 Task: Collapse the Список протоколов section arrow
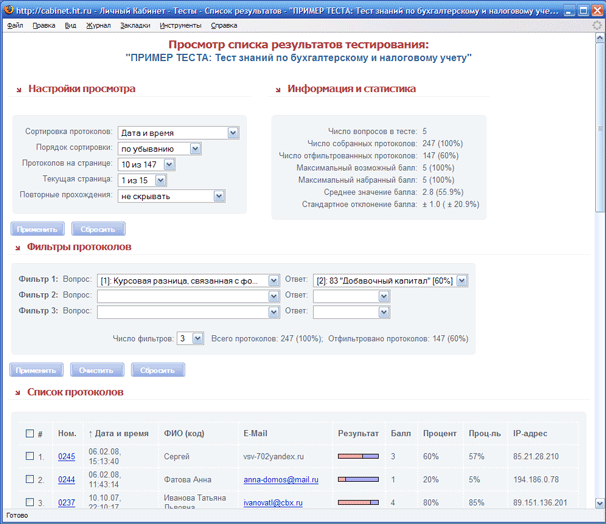(17, 393)
